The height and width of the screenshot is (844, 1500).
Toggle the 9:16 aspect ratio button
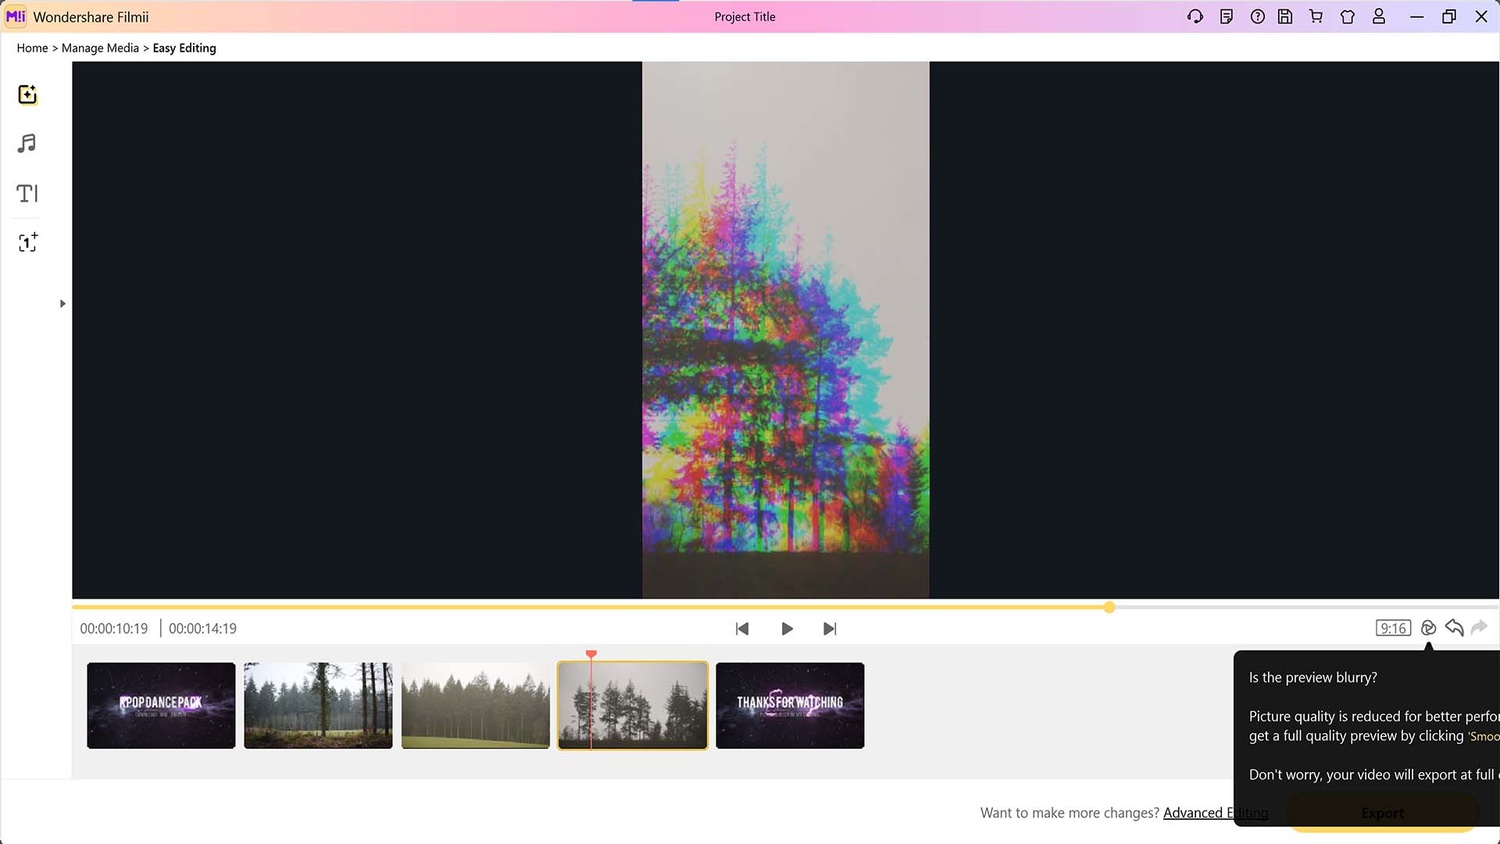(1393, 628)
